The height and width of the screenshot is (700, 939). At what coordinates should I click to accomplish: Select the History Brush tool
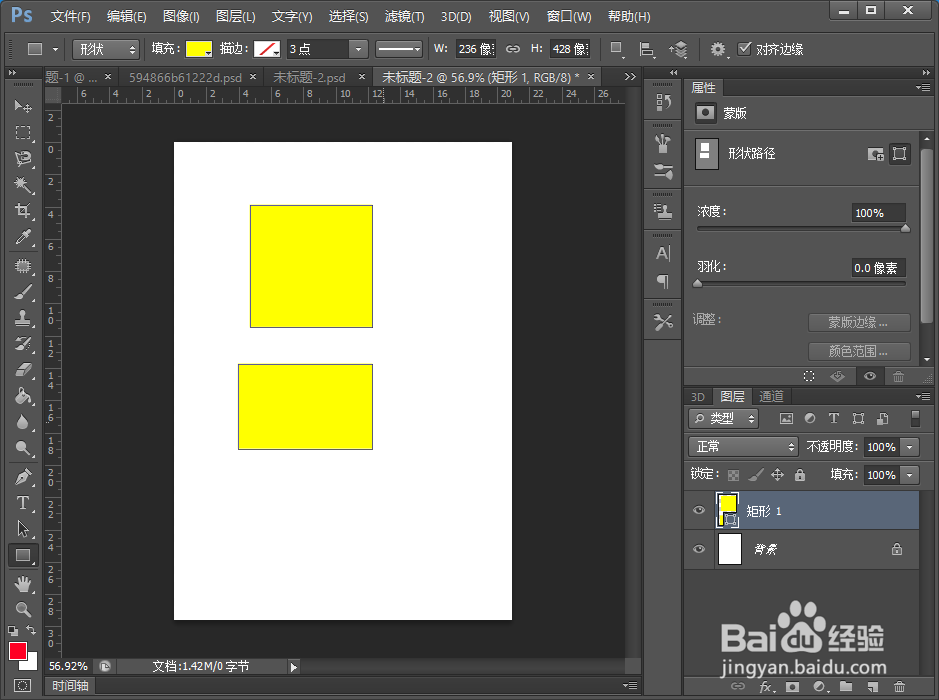pyautogui.click(x=23, y=344)
